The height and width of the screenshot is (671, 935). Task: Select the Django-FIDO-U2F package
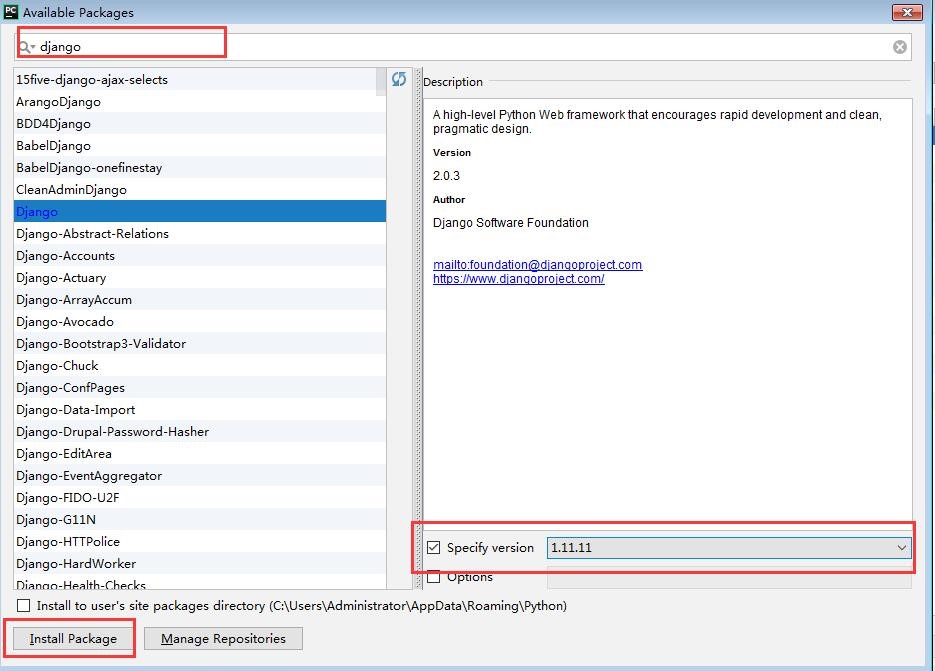pyautogui.click(x=200, y=498)
